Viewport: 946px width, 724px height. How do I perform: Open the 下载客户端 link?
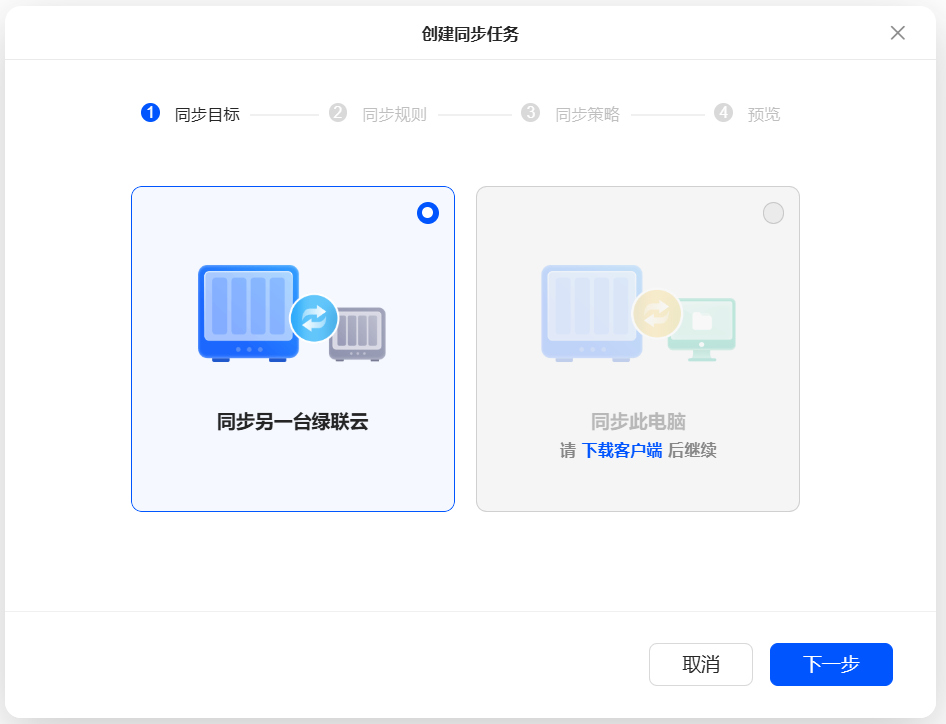pyautogui.click(x=622, y=450)
